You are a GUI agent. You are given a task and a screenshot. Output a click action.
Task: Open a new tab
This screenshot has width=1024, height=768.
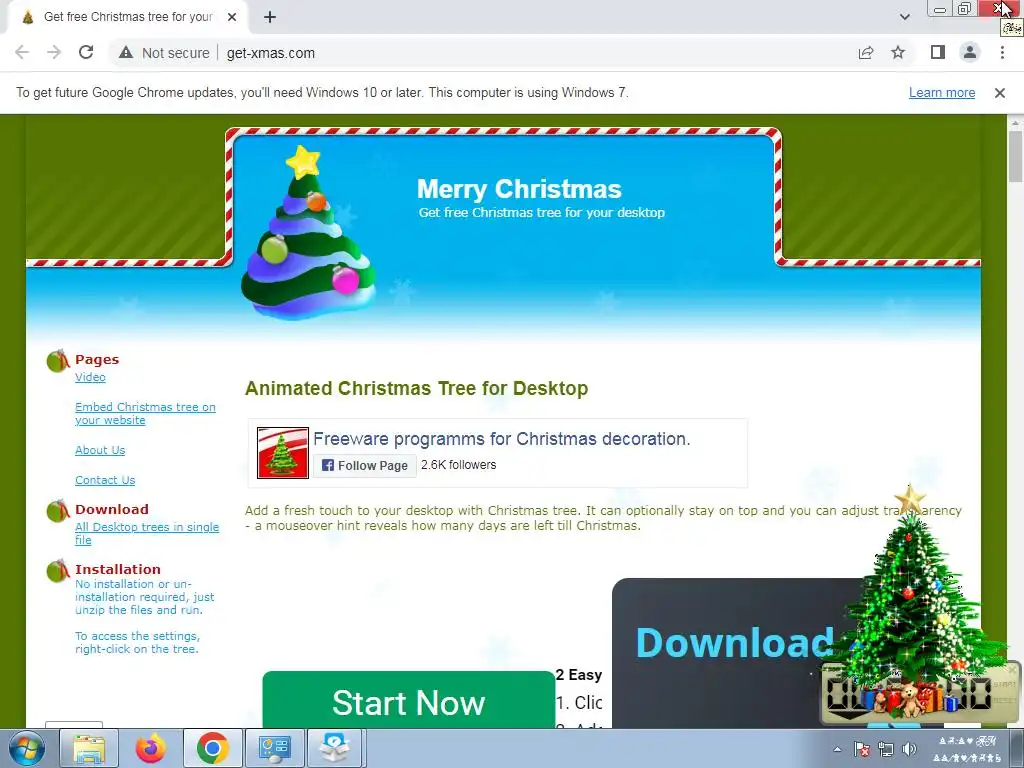[x=270, y=17]
